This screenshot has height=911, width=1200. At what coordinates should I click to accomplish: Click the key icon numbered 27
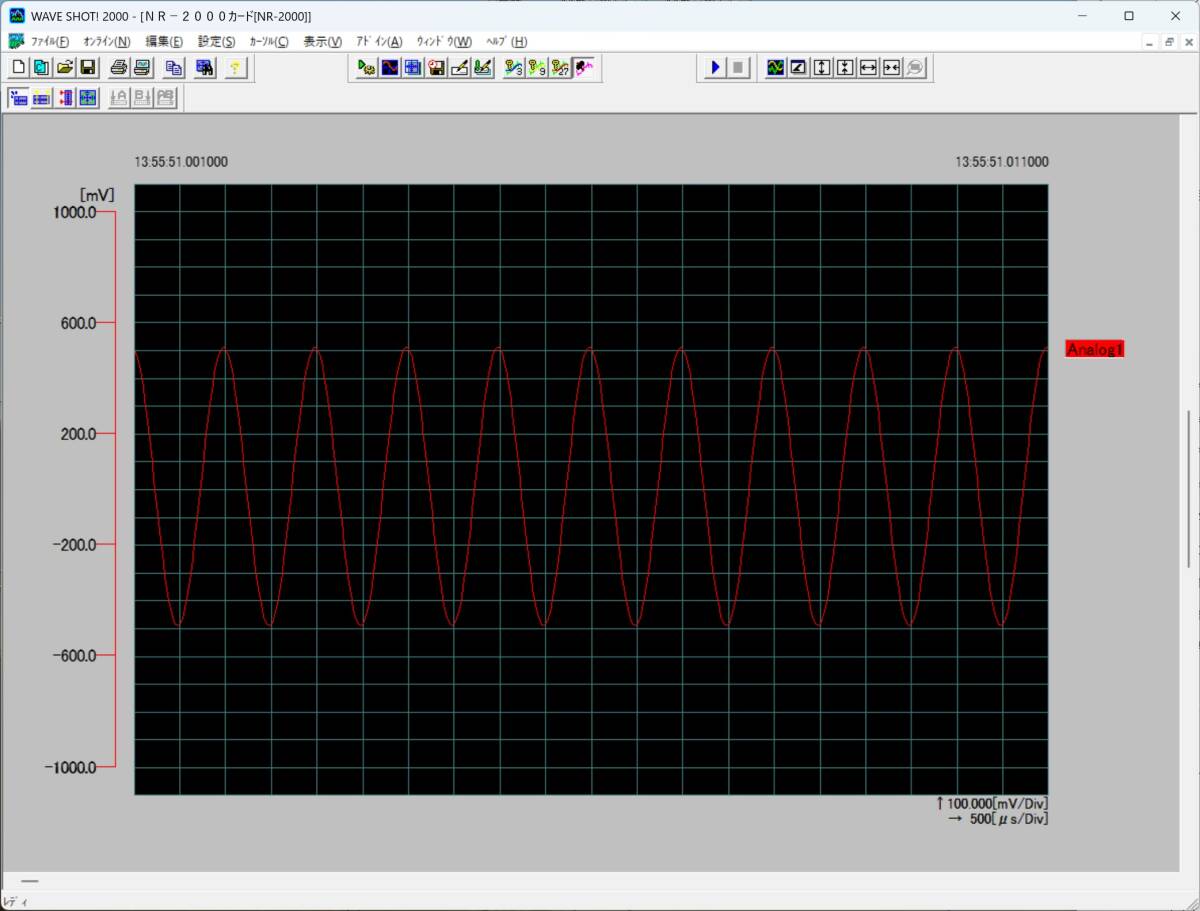pos(560,68)
